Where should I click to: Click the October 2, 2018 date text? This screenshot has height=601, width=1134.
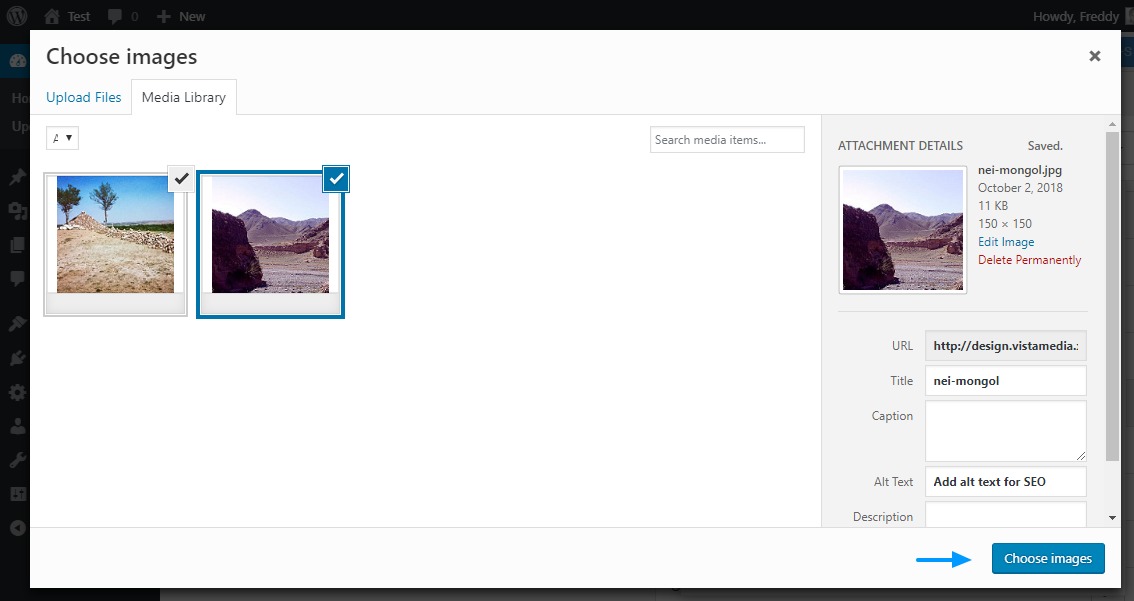tap(1020, 187)
